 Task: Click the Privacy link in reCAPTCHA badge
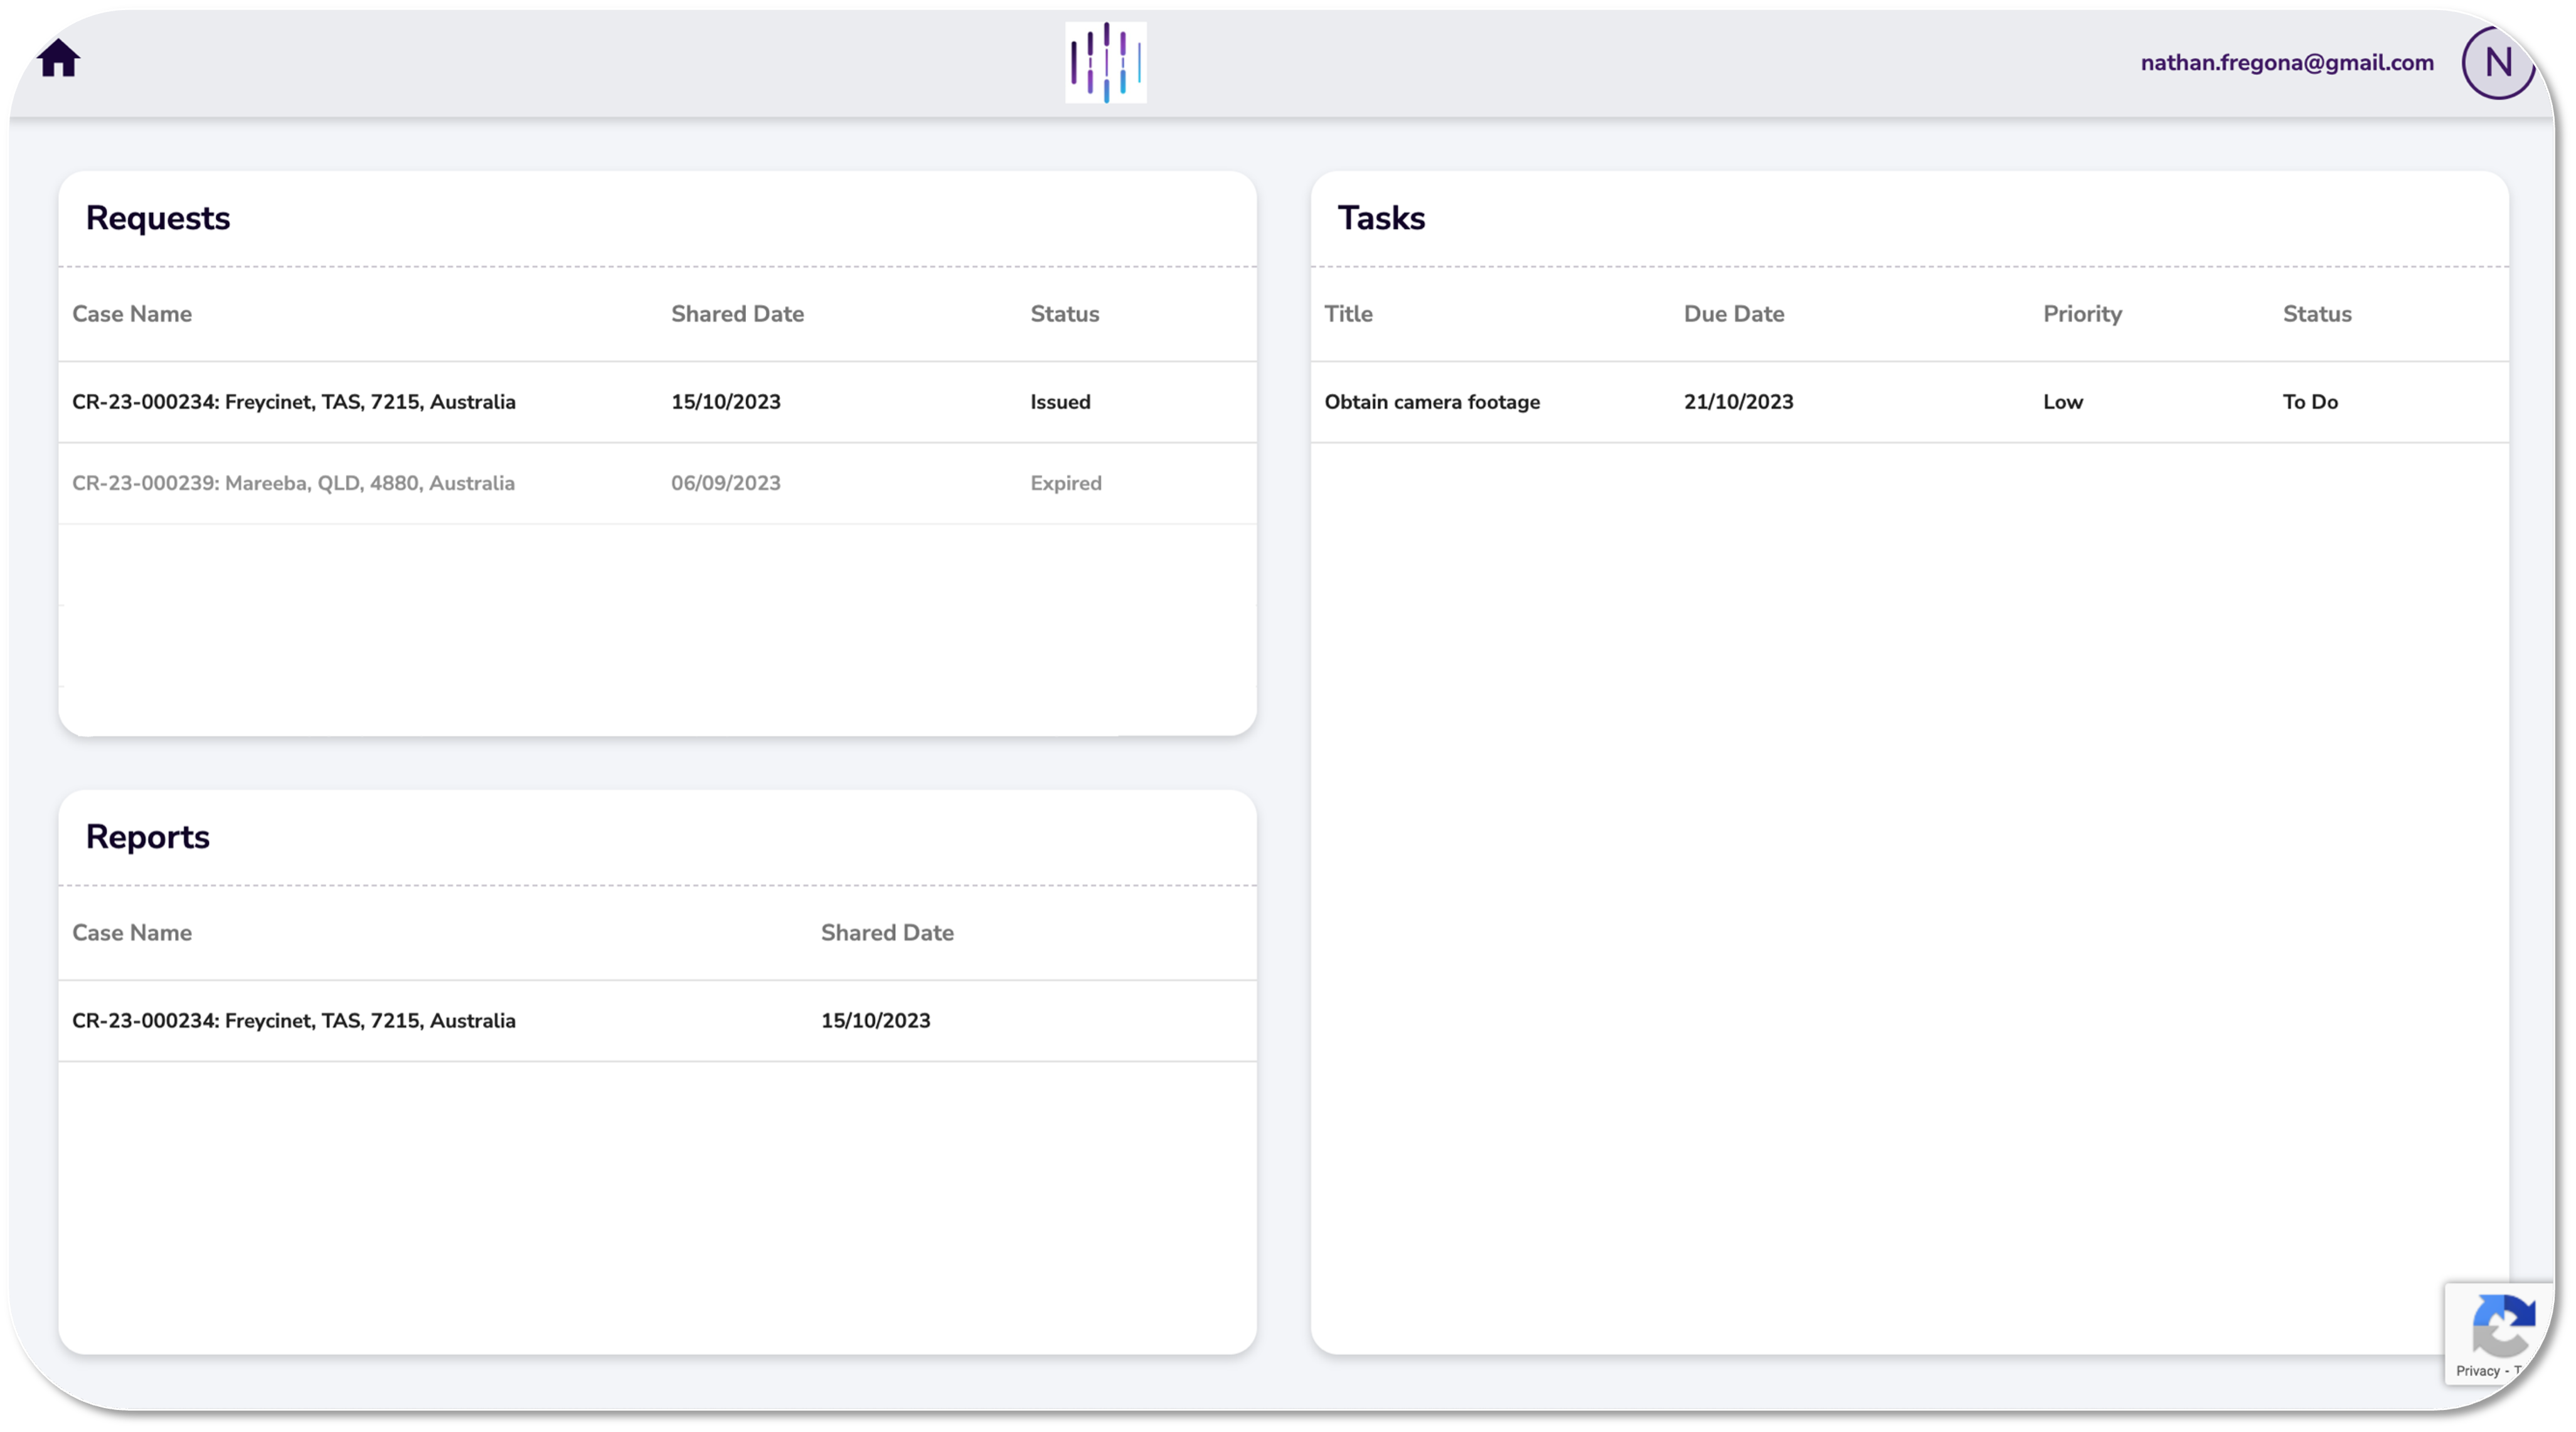click(2477, 1371)
